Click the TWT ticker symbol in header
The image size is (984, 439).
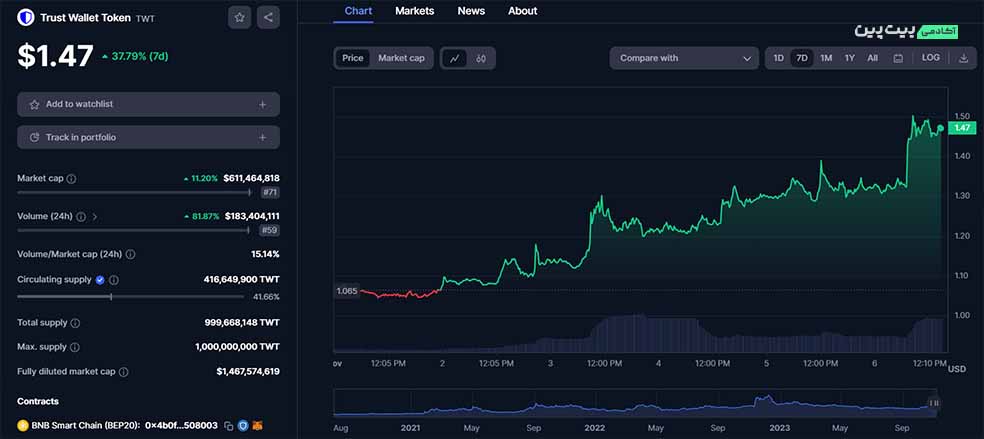pos(145,18)
